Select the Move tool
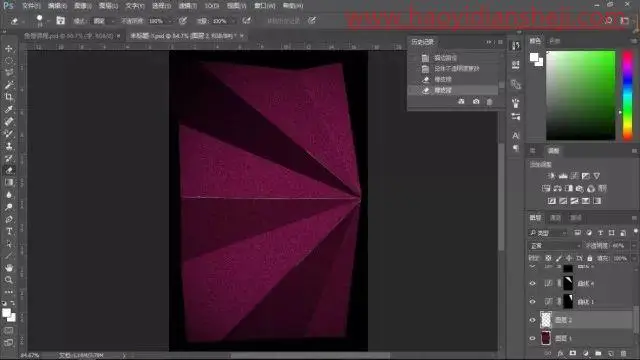The image size is (640, 360). 9,49
